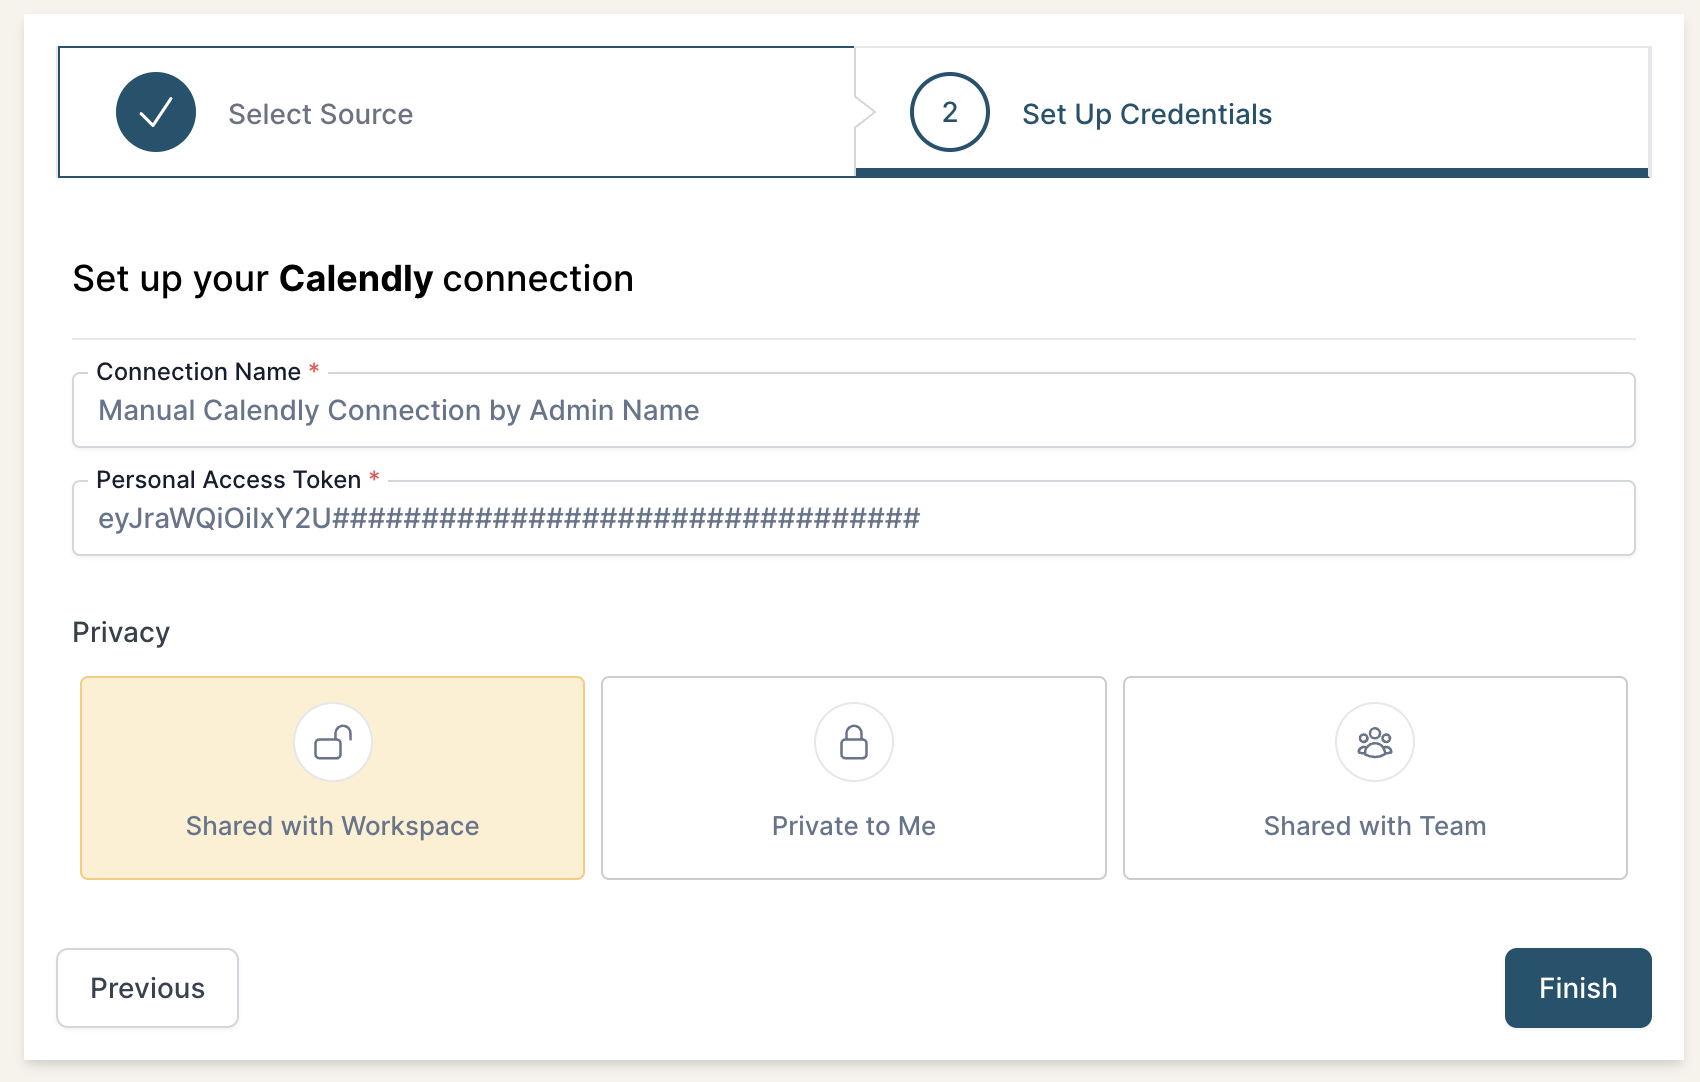Click the team people group icon
Screen dimensions: 1700x1082
(1374, 742)
